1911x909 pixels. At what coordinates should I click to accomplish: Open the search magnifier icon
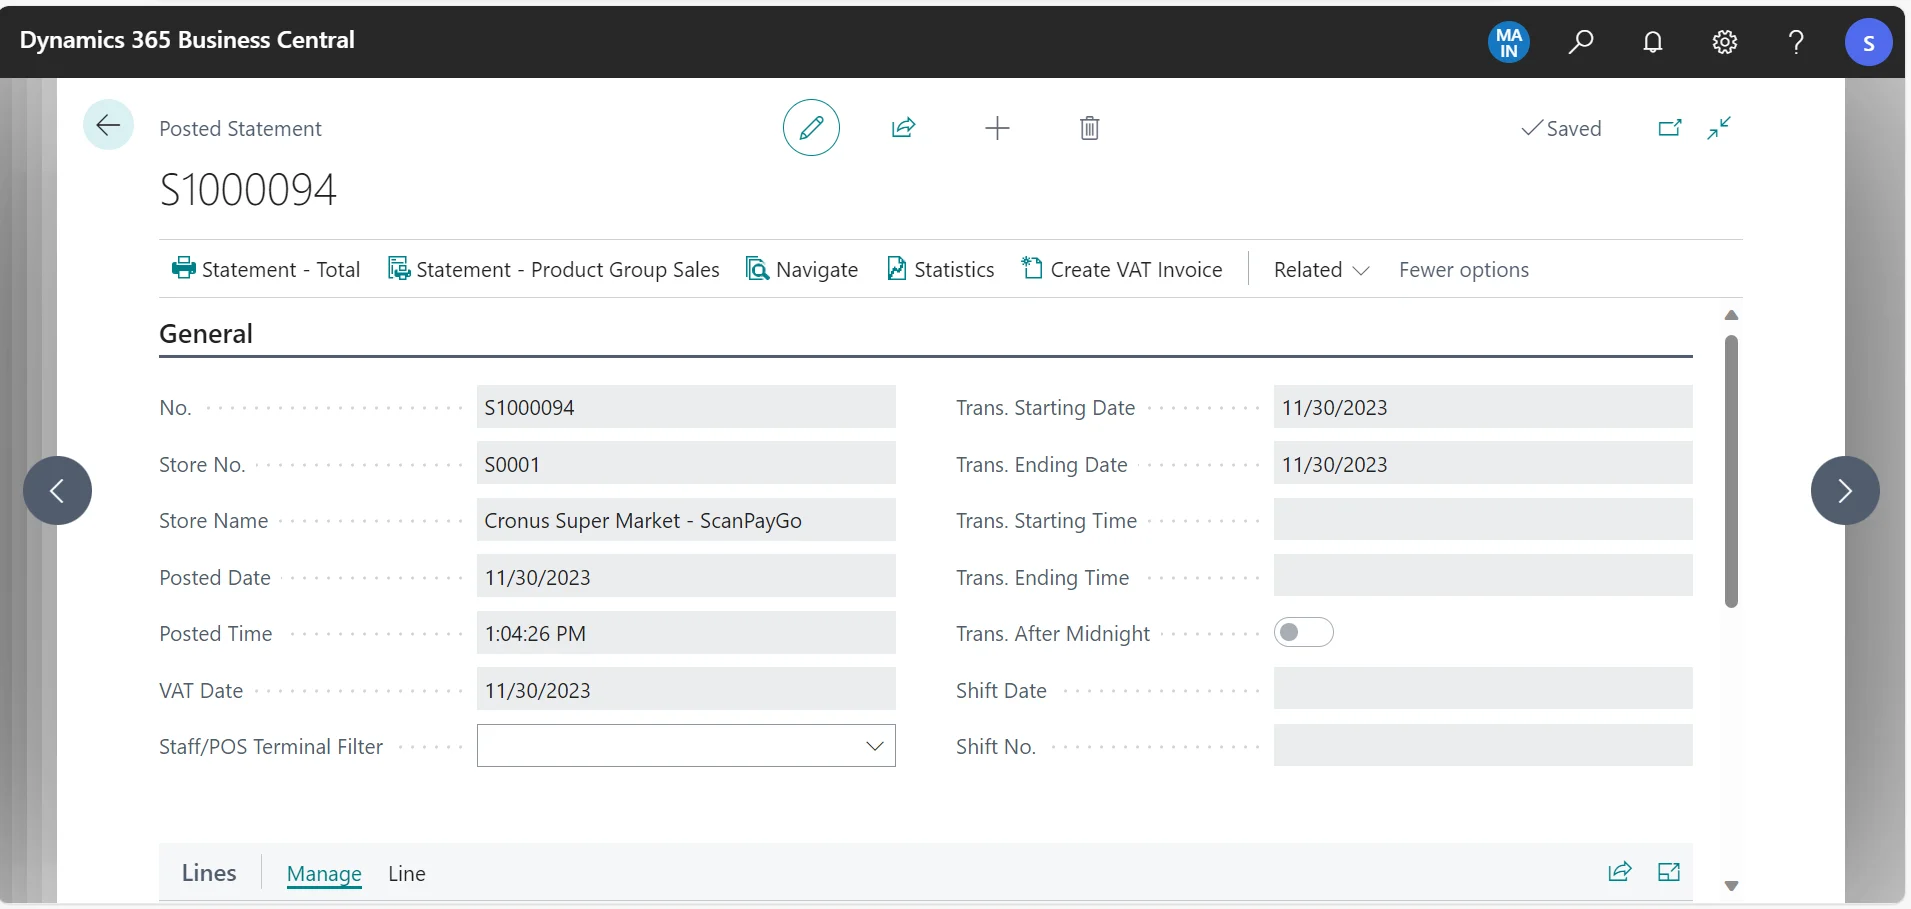click(1580, 42)
